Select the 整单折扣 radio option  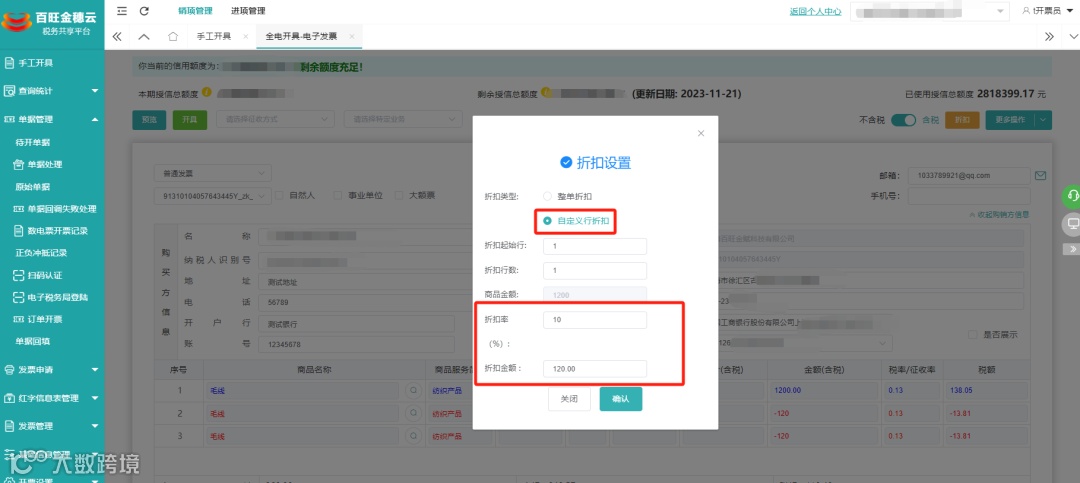click(548, 196)
